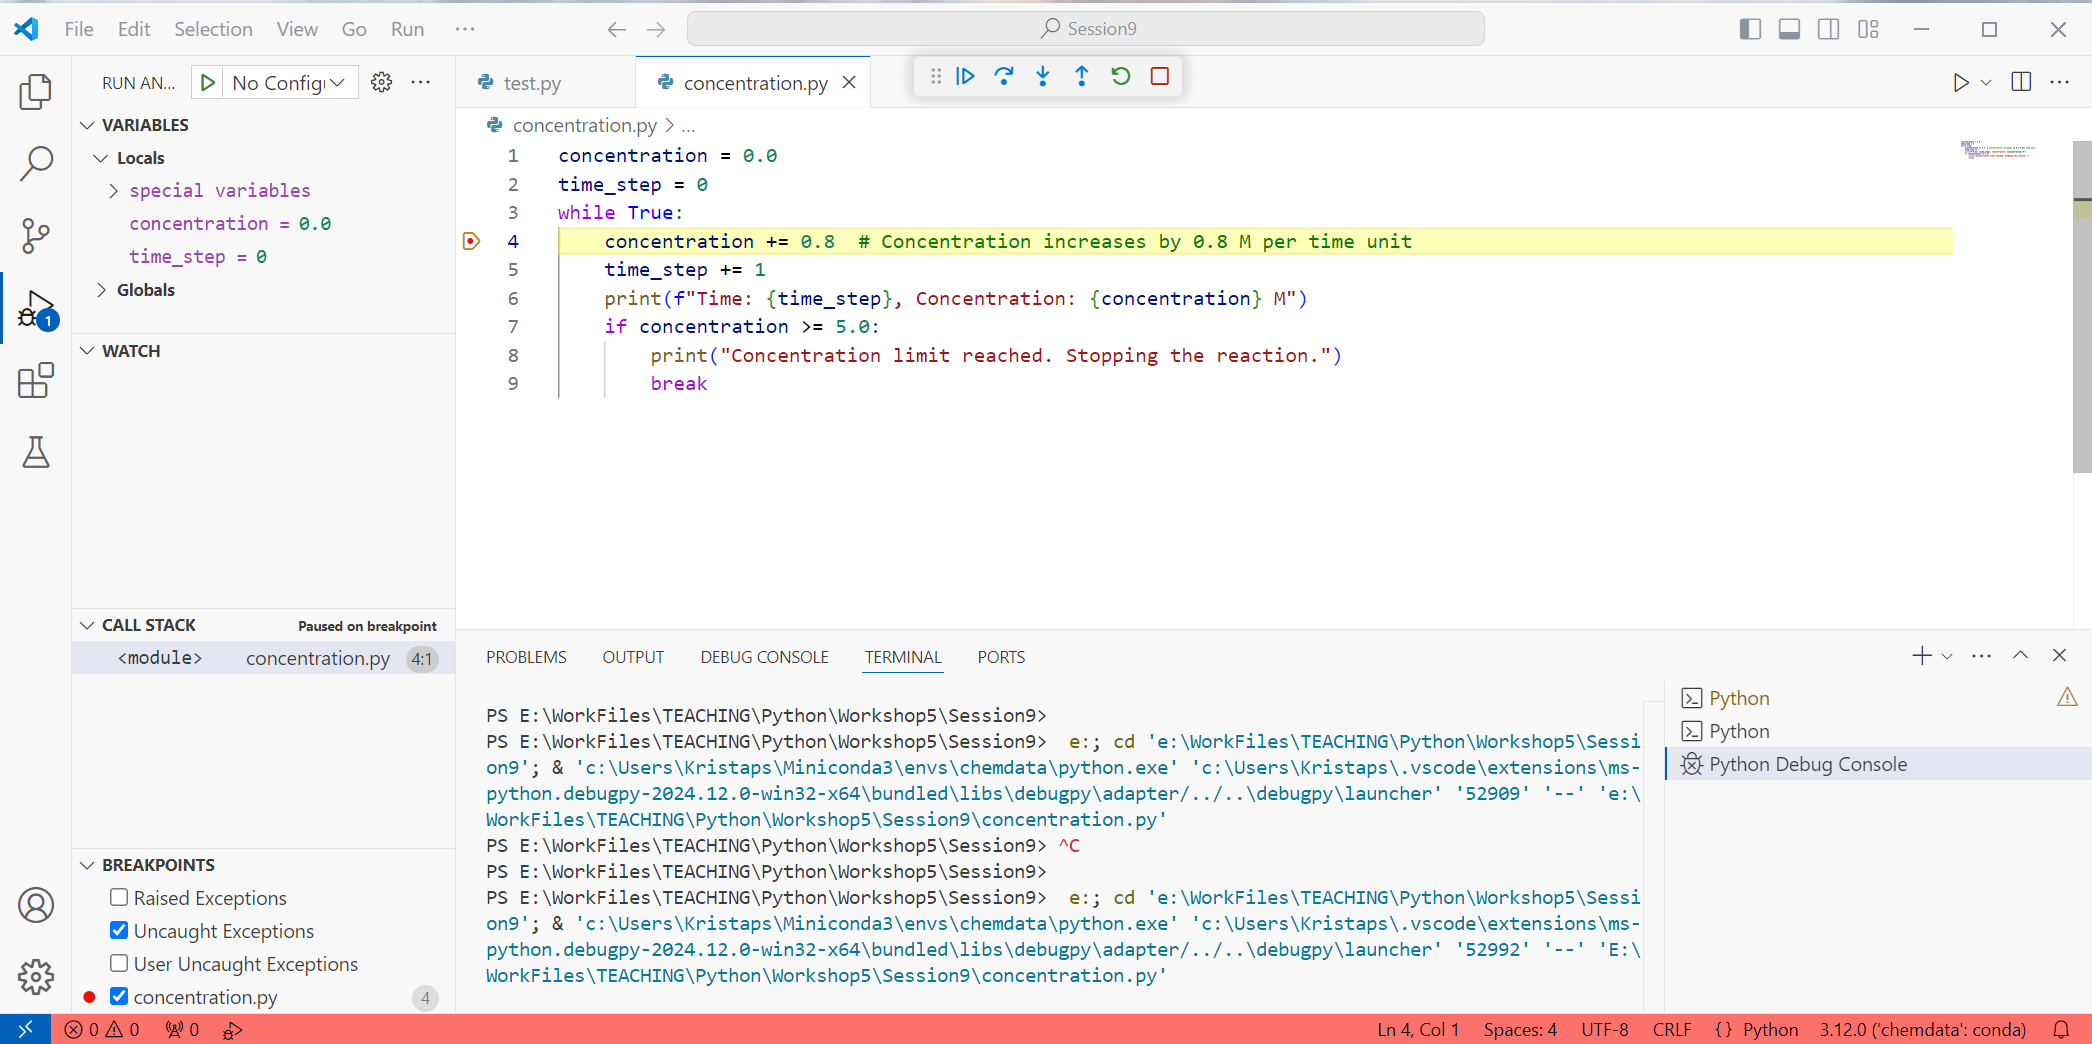Open the remote window status icon
Viewport: 2092px width, 1044px height.
[x=26, y=1029]
